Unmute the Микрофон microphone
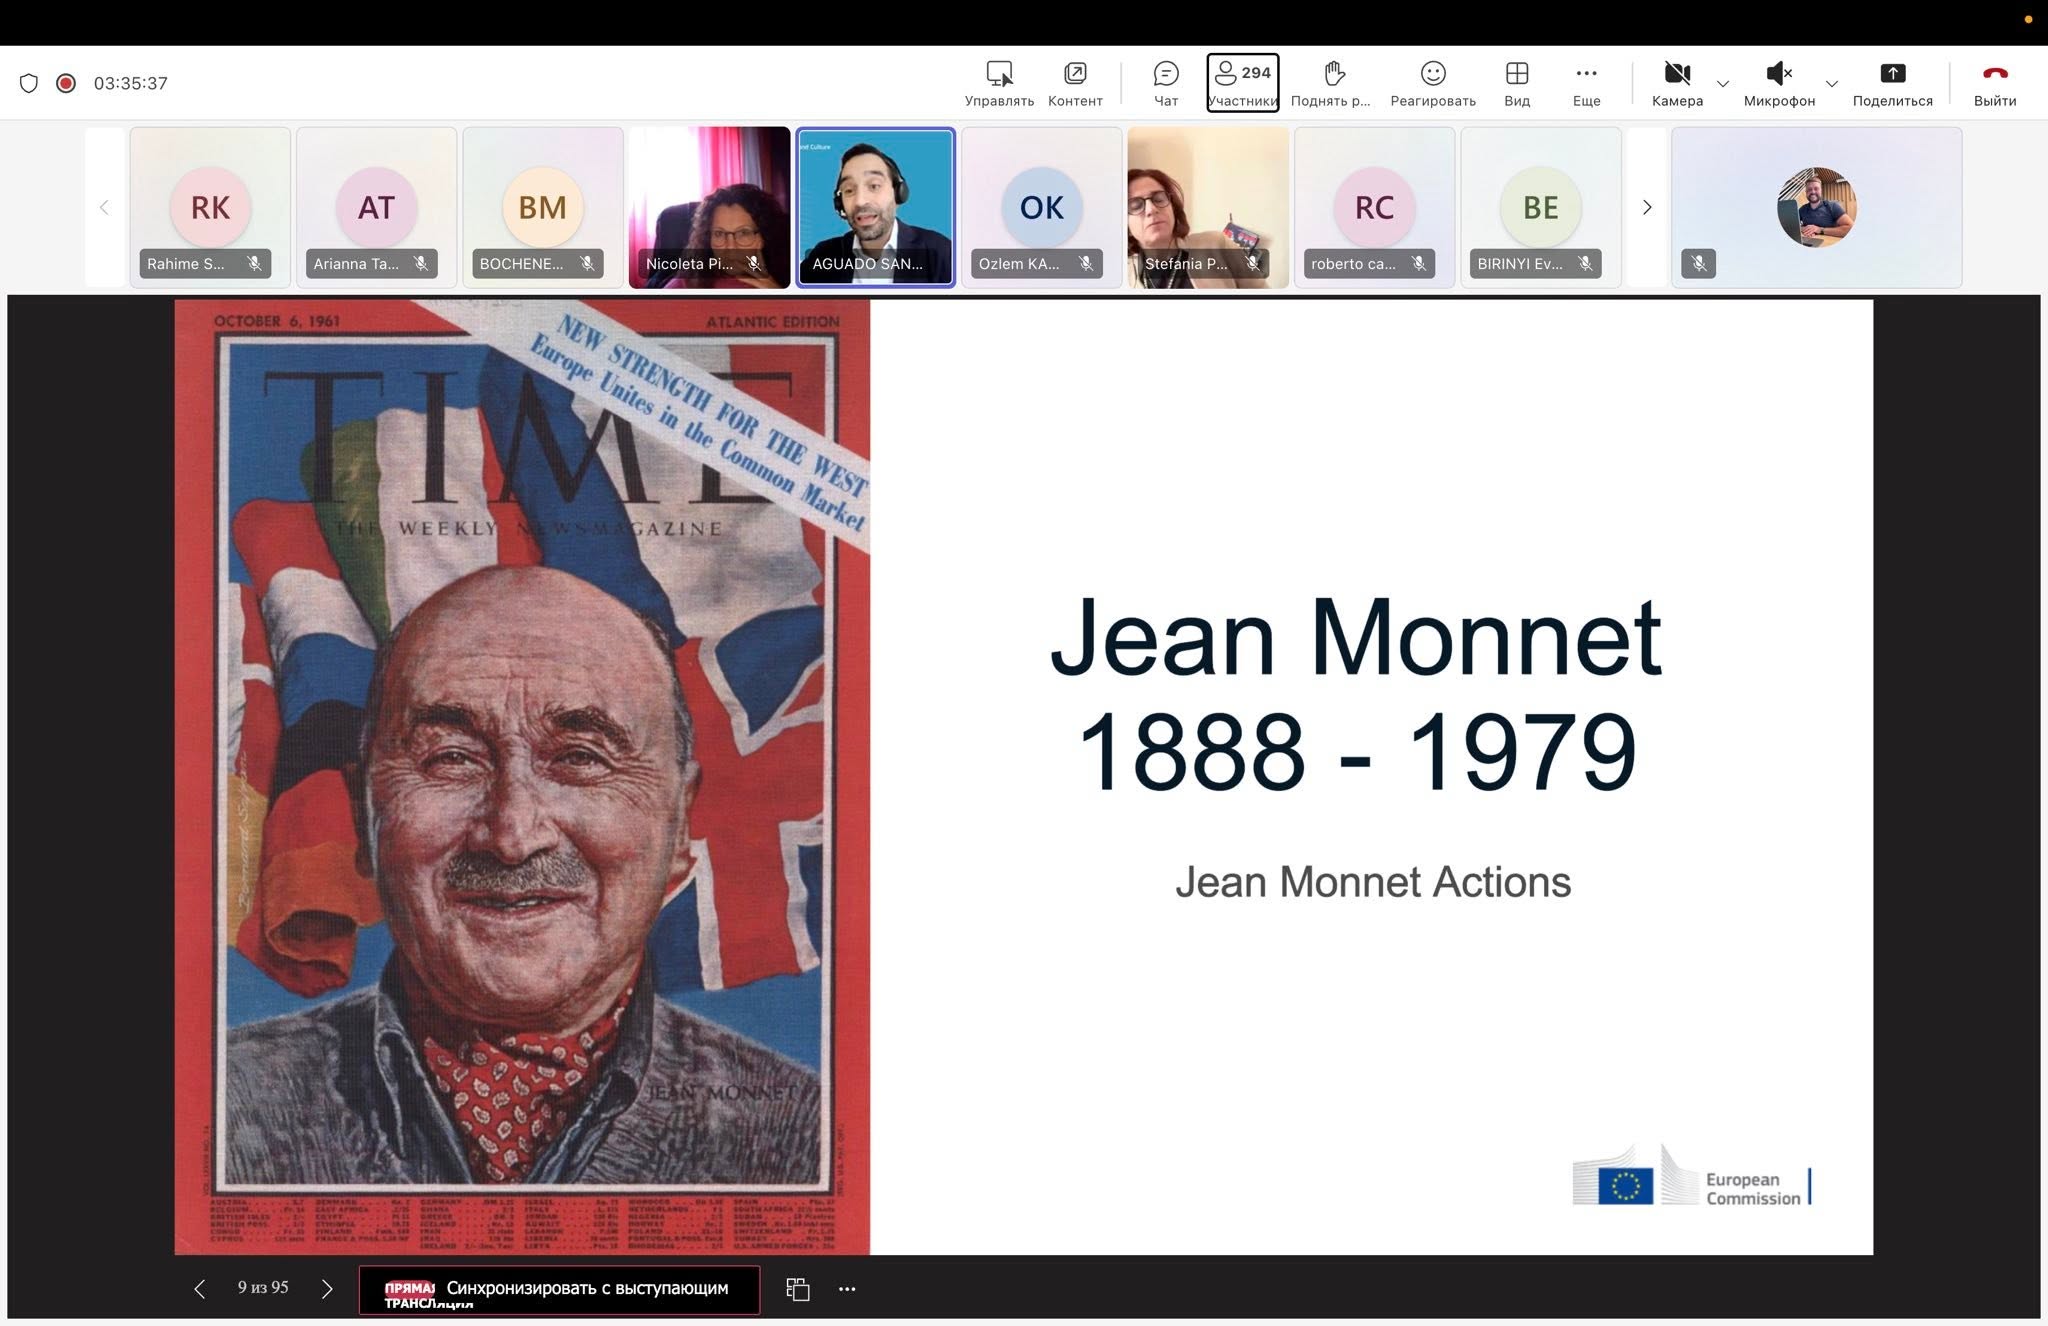The height and width of the screenshot is (1326, 2048). 1779,83
